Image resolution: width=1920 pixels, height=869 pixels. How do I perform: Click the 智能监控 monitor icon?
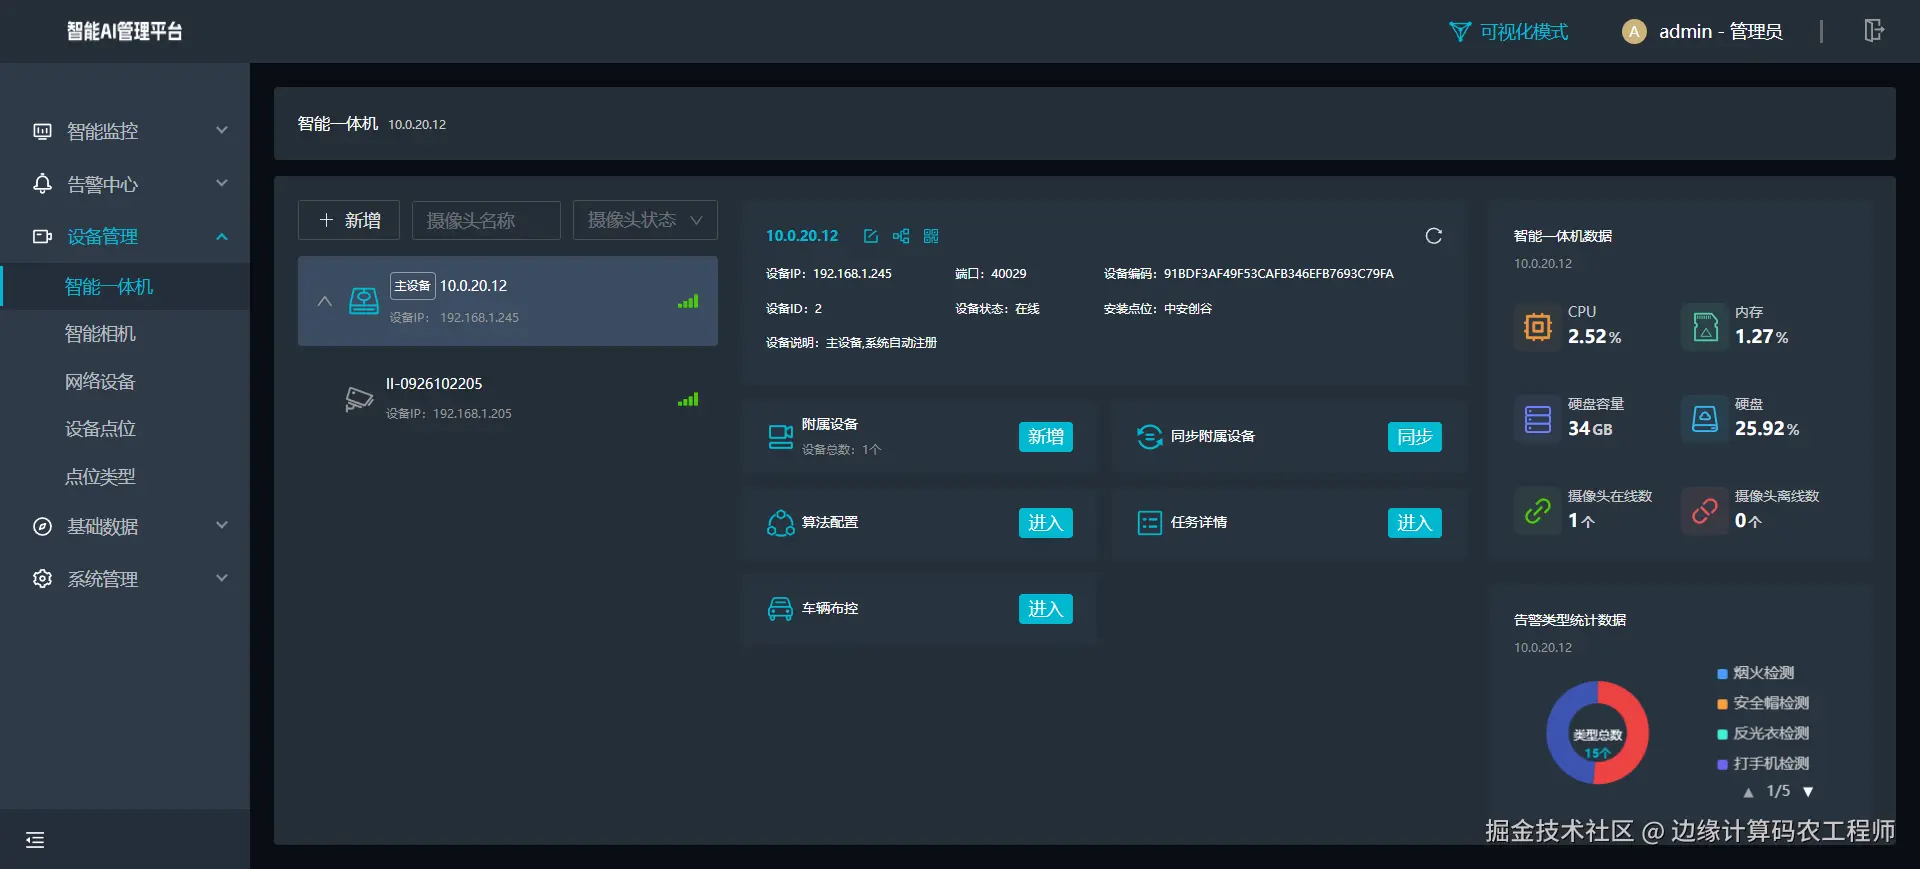42,131
